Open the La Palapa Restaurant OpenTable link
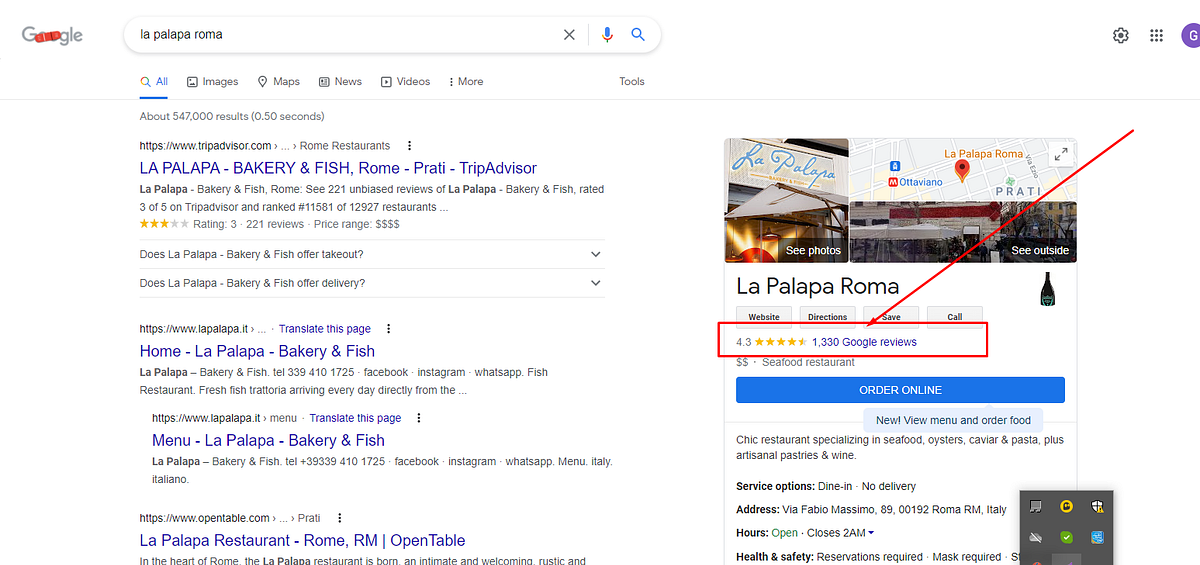 [302, 540]
